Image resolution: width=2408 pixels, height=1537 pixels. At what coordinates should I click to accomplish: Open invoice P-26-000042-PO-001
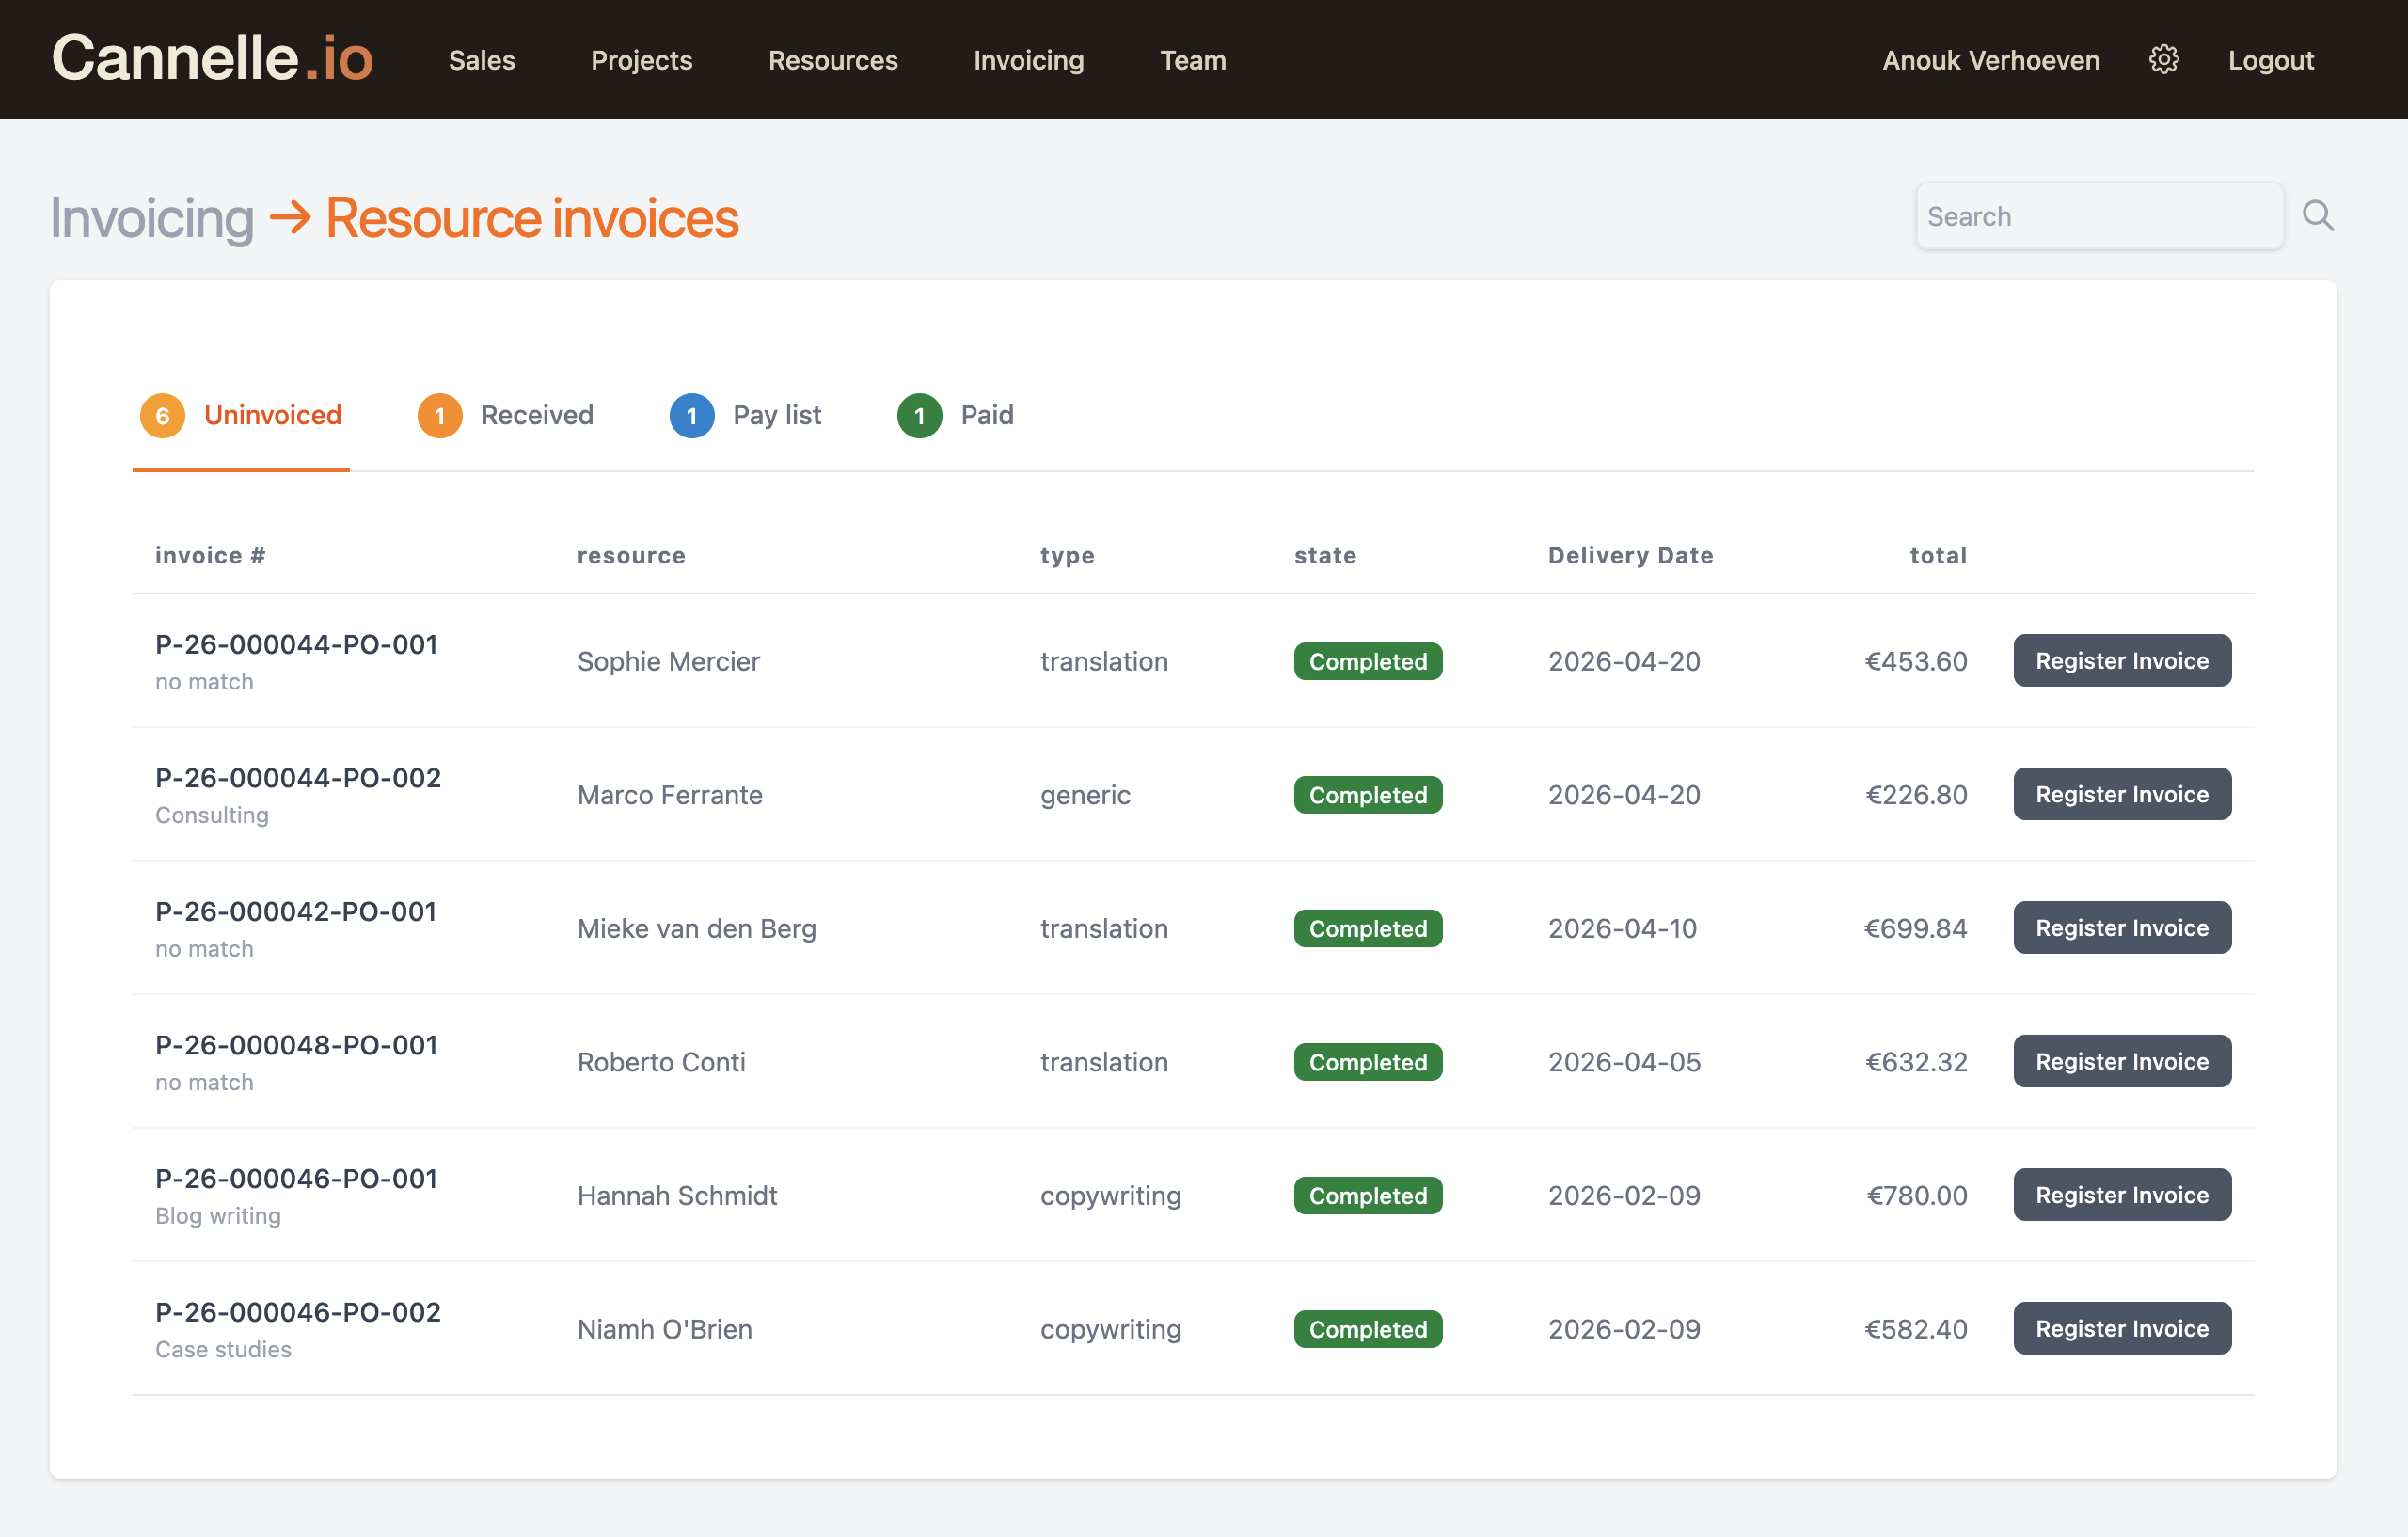296,911
